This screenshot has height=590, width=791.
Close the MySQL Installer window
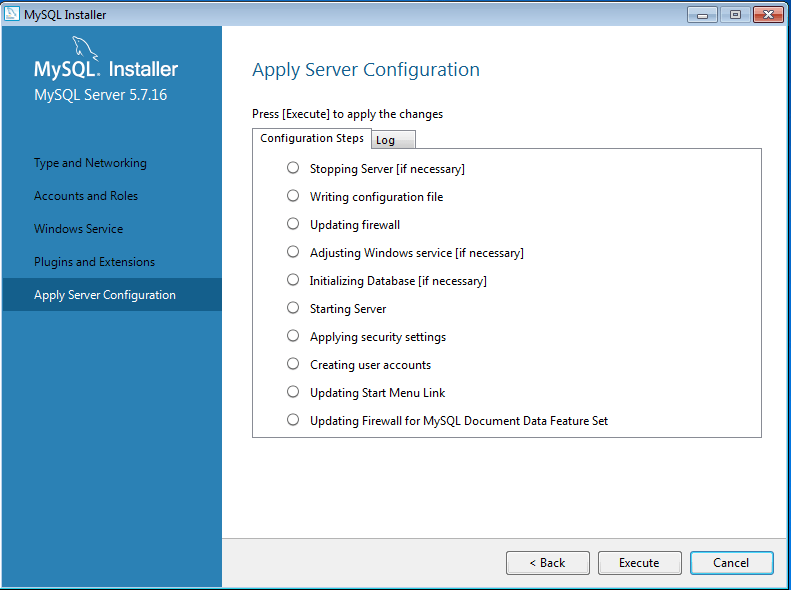[x=768, y=15]
